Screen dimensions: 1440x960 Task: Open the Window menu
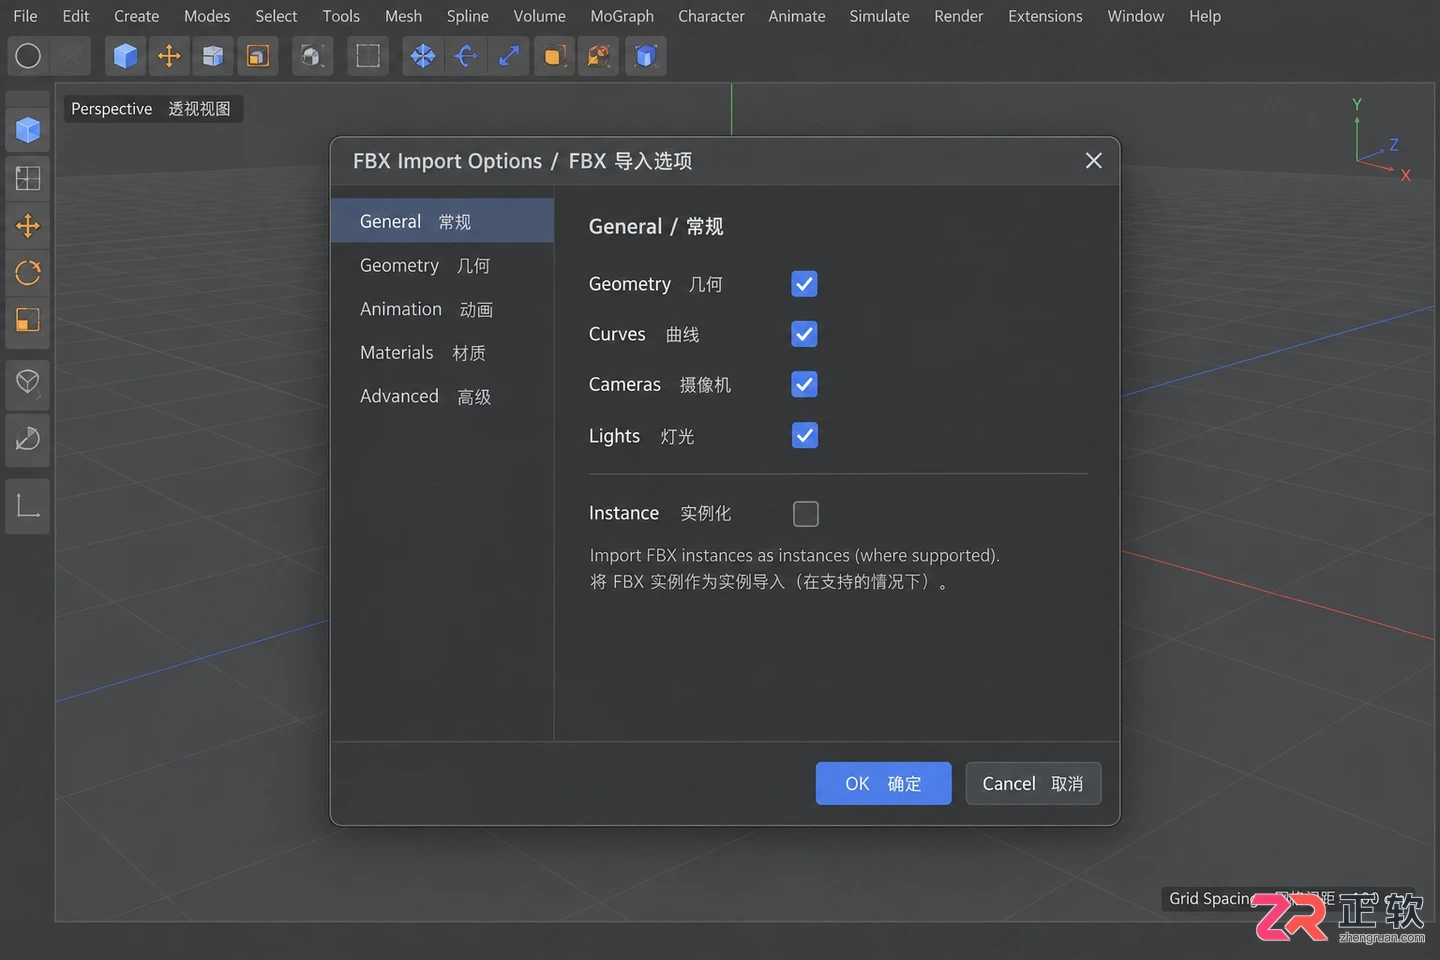pyautogui.click(x=1135, y=16)
